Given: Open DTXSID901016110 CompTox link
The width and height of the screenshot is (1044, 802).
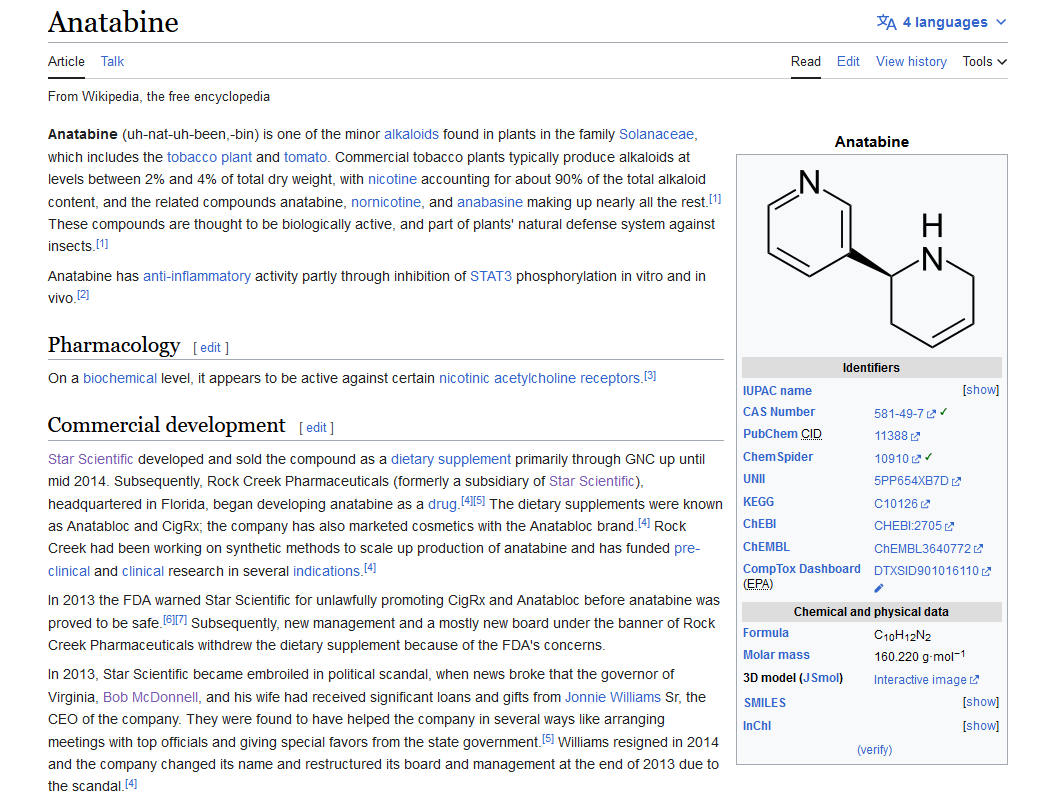Looking at the screenshot, I should tap(932, 570).
